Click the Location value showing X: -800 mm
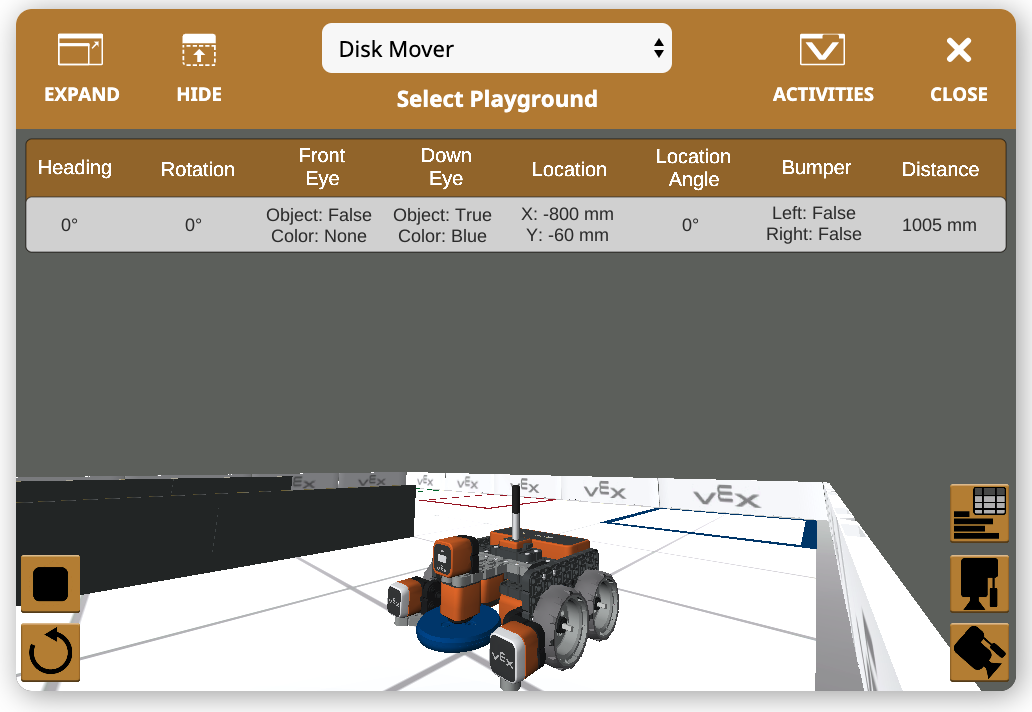This screenshot has width=1032, height=712. pyautogui.click(x=566, y=224)
